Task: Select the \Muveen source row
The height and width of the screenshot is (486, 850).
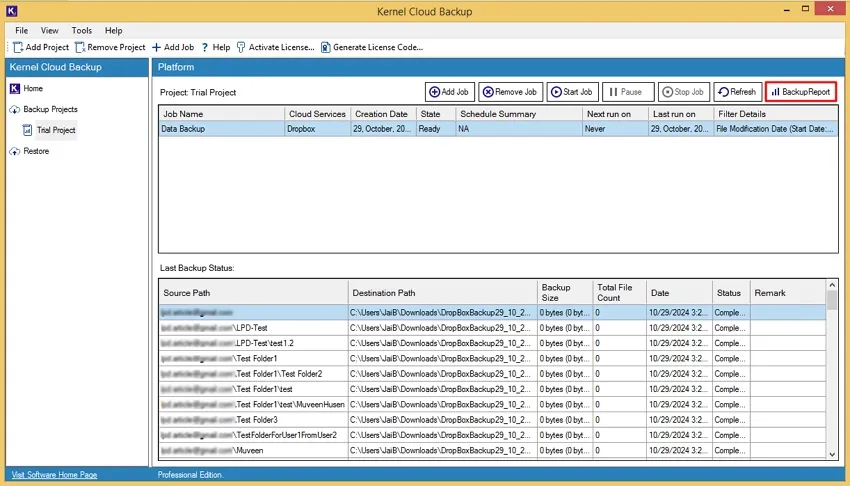Action: click(492, 450)
